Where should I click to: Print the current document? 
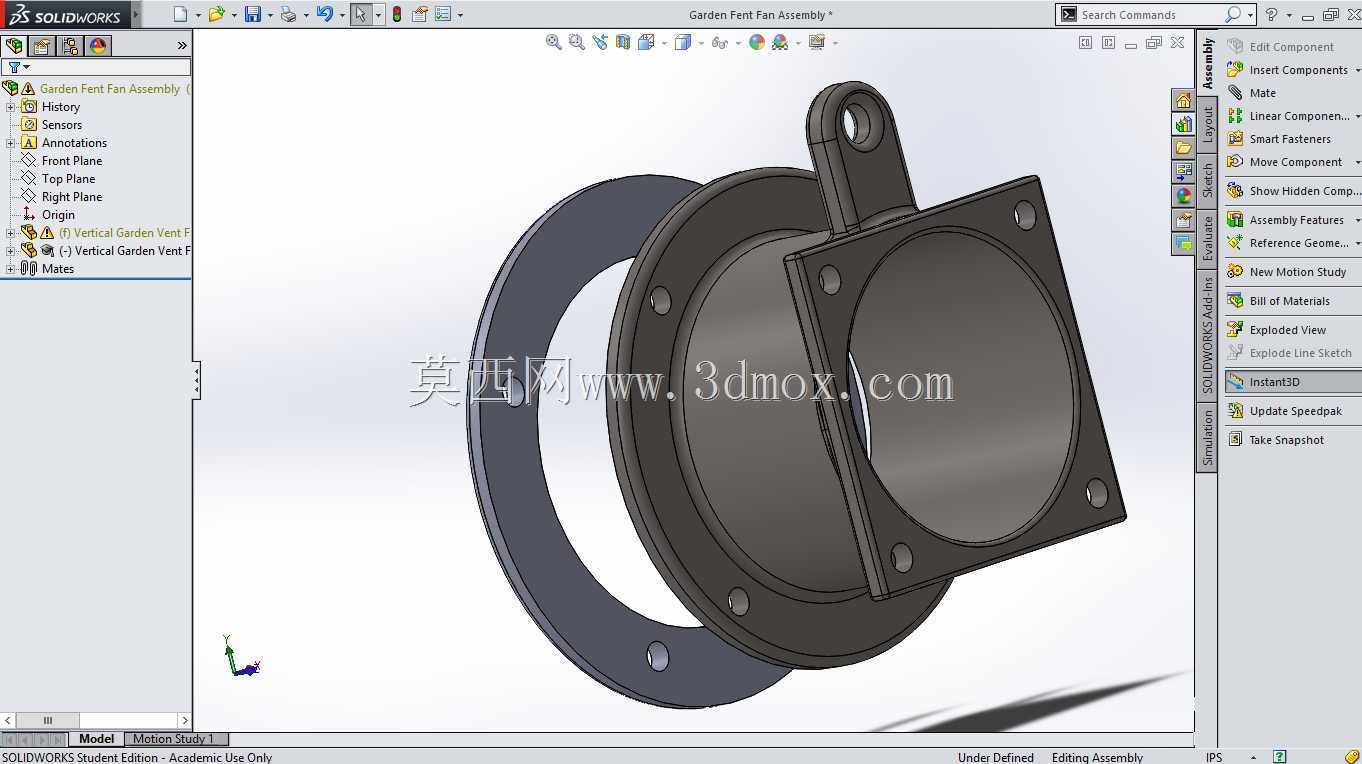[288, 14]
